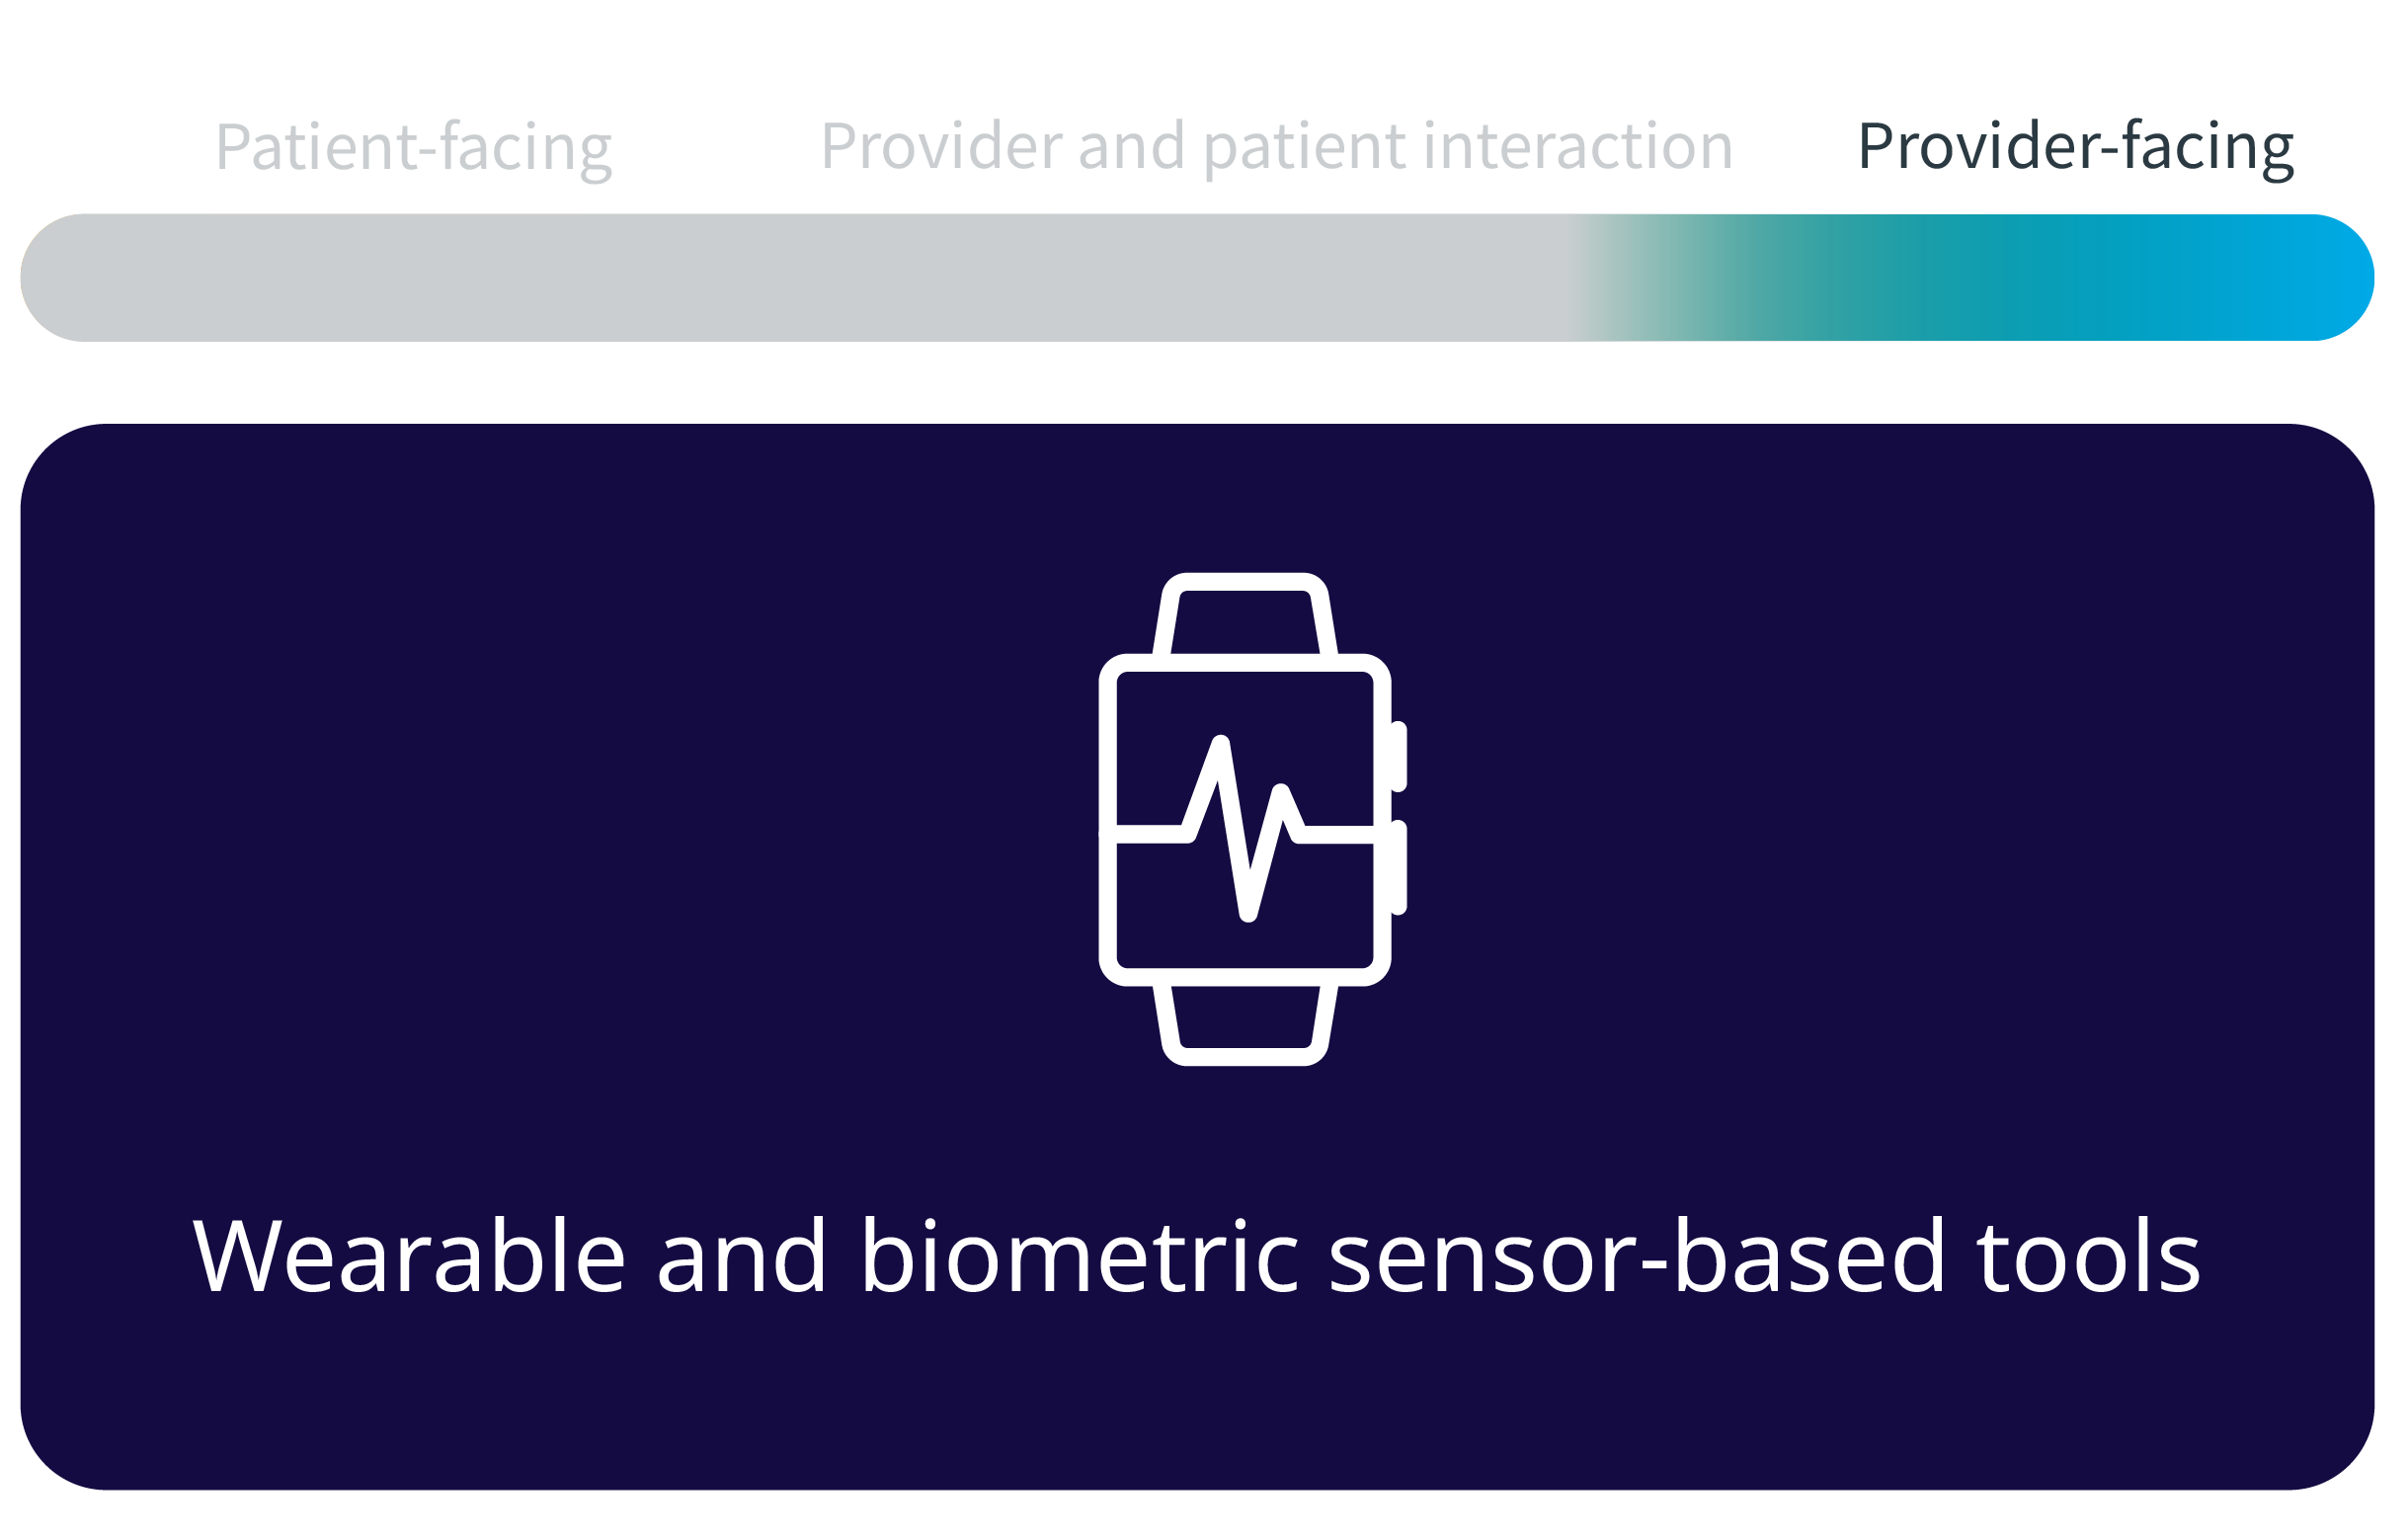Open the Provider and patient interaction label
The width and height of the screenshot is (2408, 1540).
(1276, 146)
